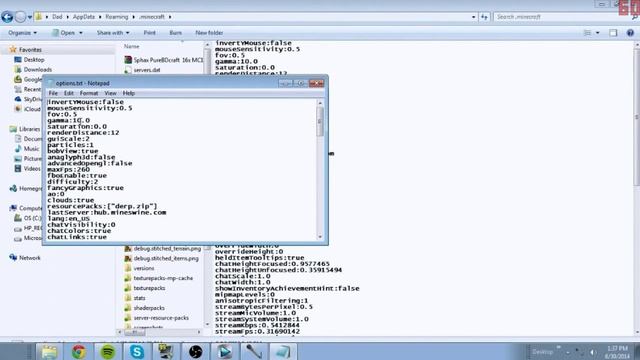Open the recent locations dropdown arrow
The width and height of the screenshot is (640, 360).
coord(30,17)
